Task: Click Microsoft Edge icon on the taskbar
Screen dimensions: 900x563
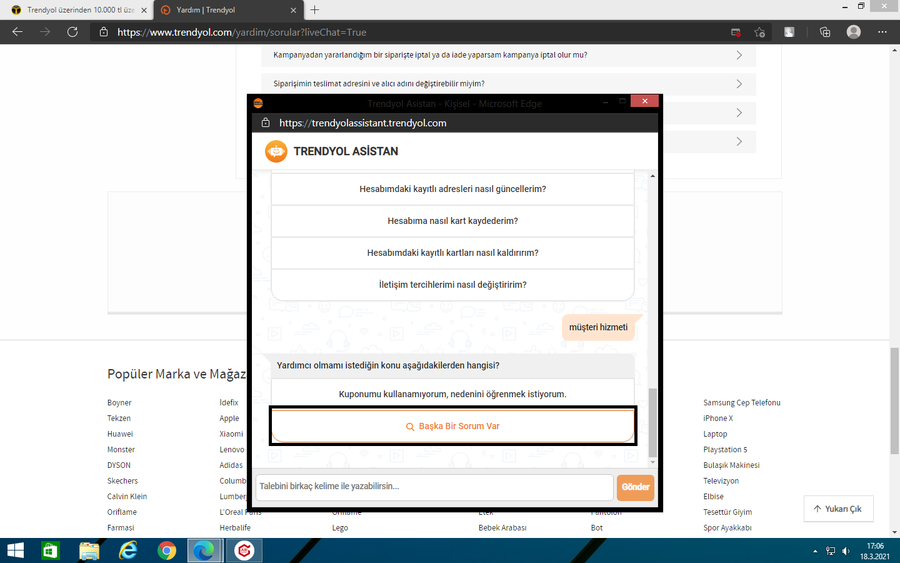Action: 204,551
